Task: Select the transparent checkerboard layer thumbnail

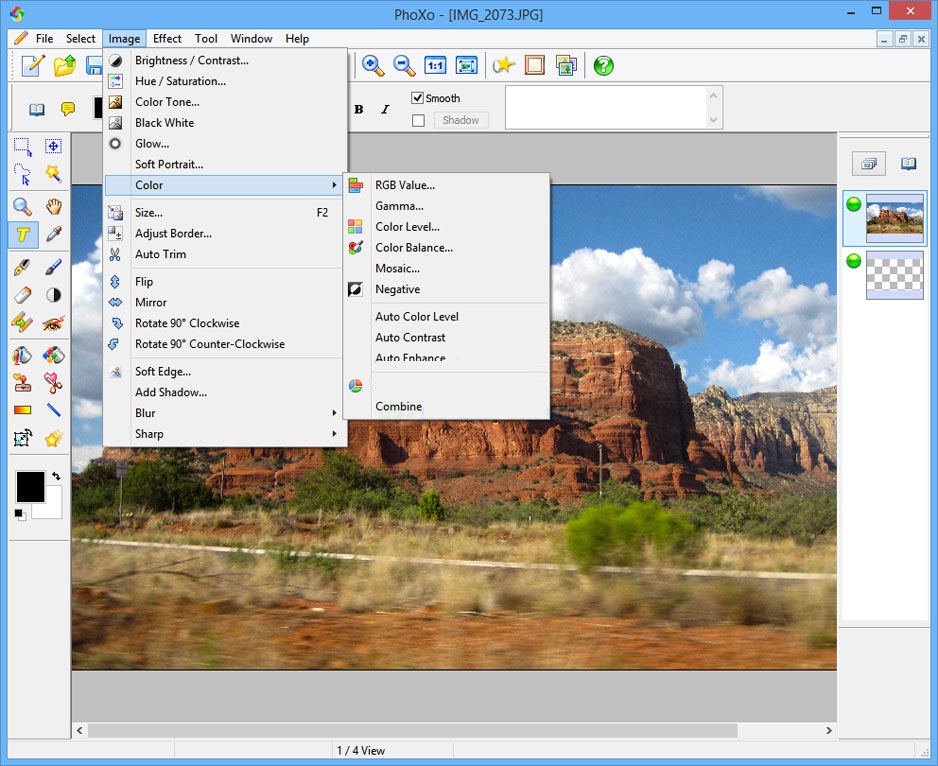Action: point(894,275)
